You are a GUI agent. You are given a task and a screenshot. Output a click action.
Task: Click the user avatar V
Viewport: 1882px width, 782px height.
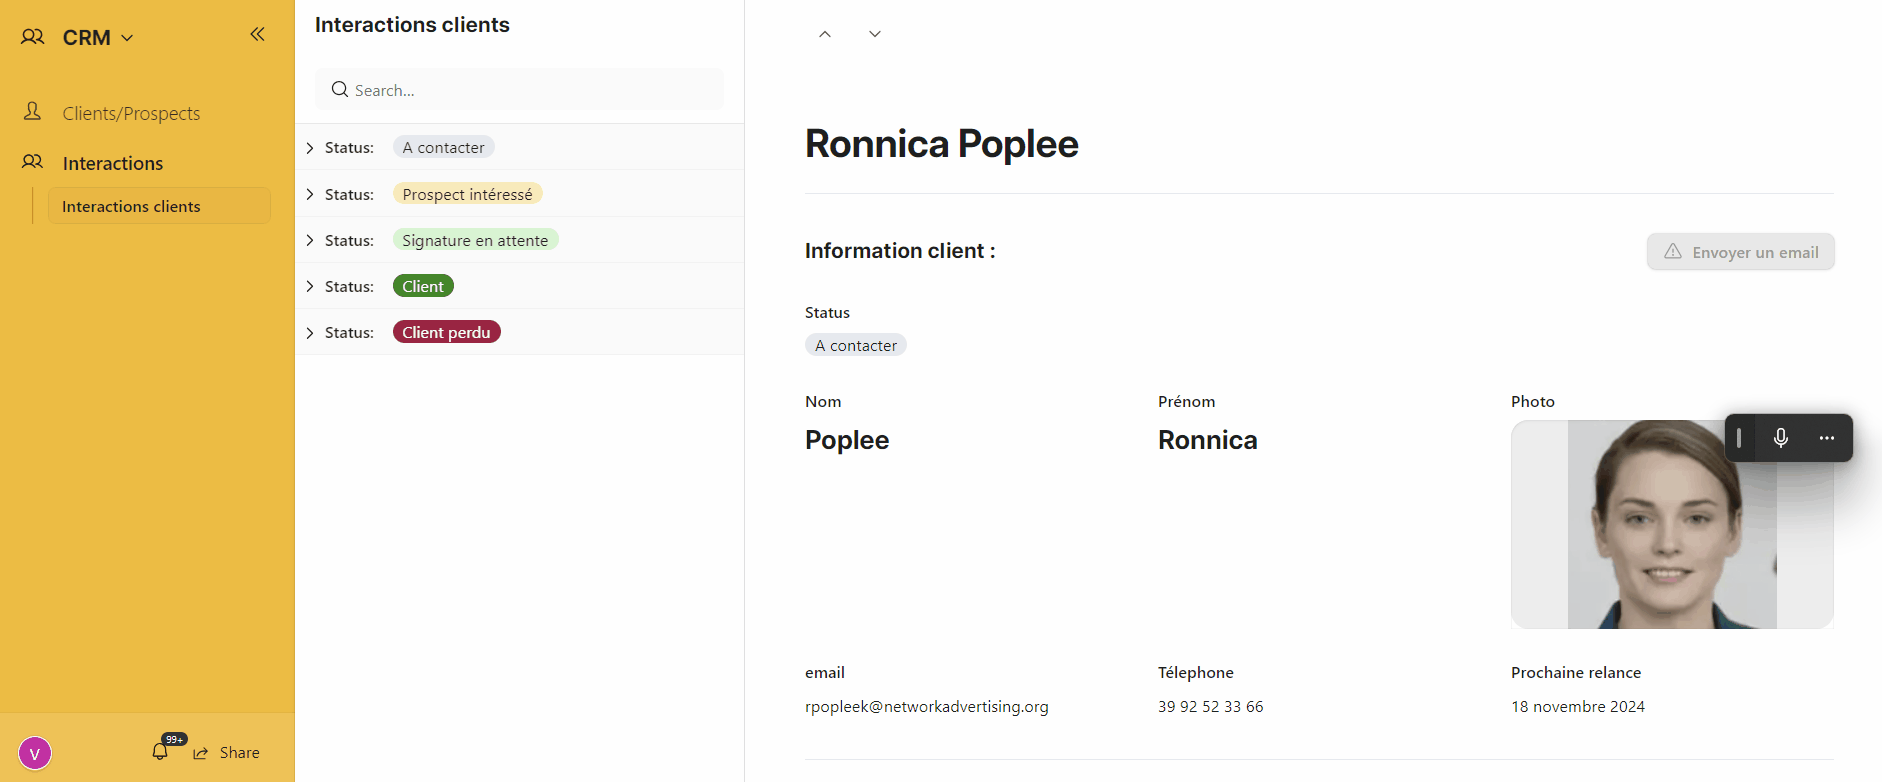coord(35,753)
